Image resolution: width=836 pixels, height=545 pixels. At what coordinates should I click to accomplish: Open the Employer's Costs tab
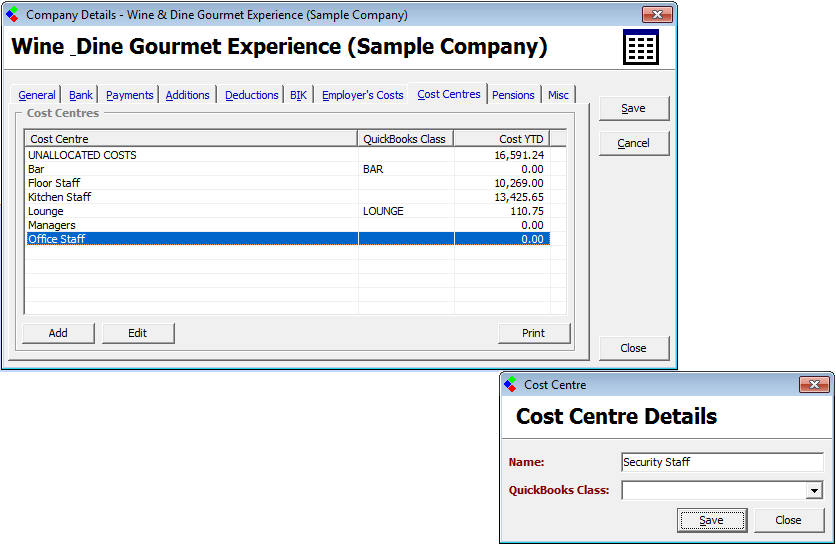pos(362,95)
